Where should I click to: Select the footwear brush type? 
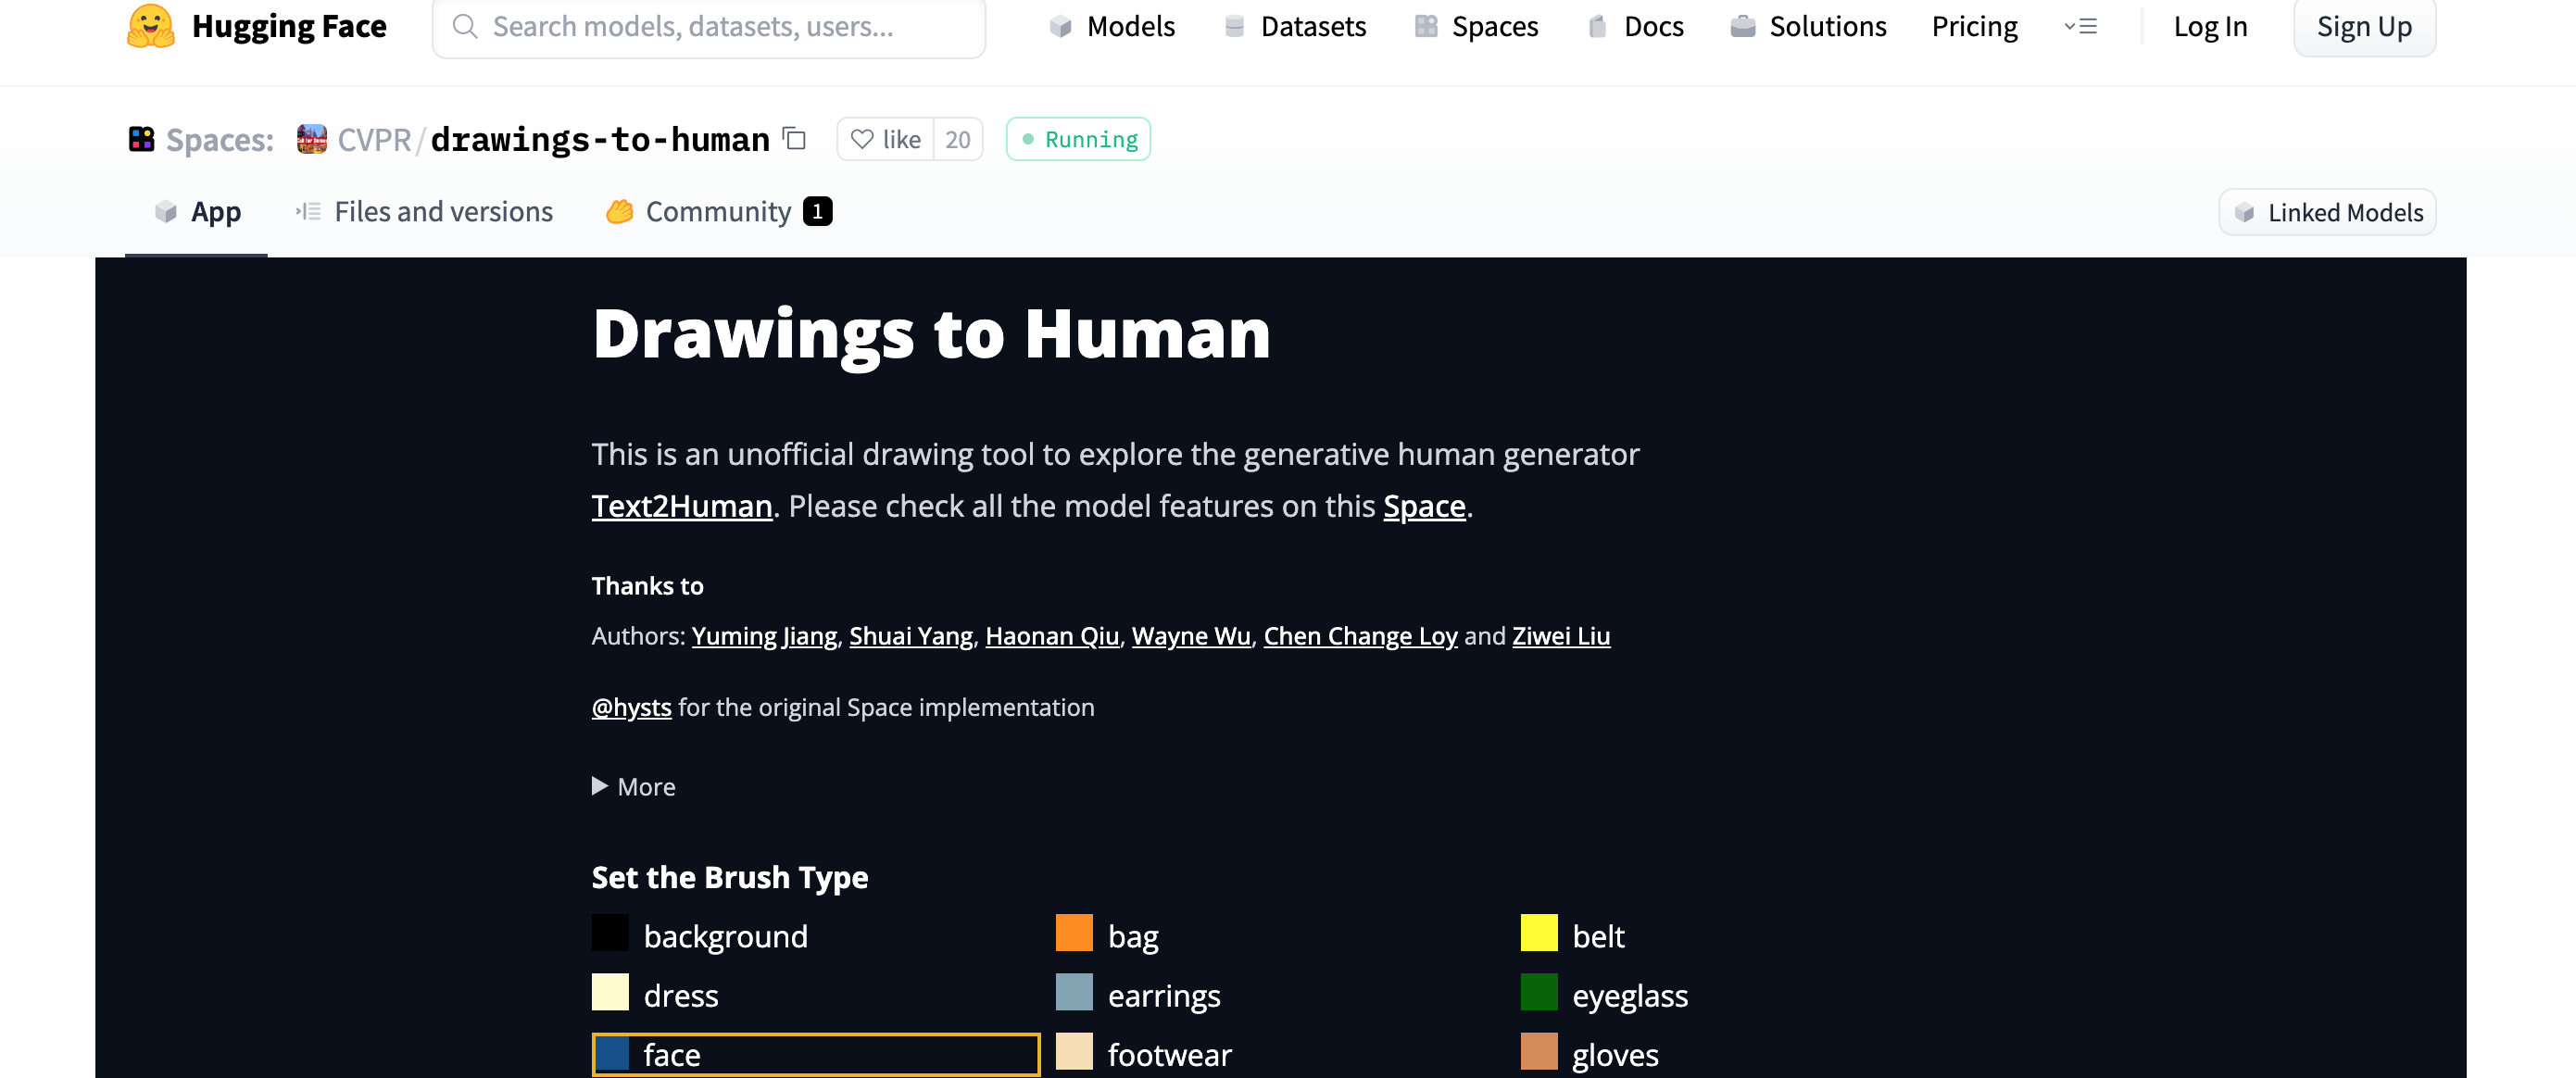(1279, 1054)
